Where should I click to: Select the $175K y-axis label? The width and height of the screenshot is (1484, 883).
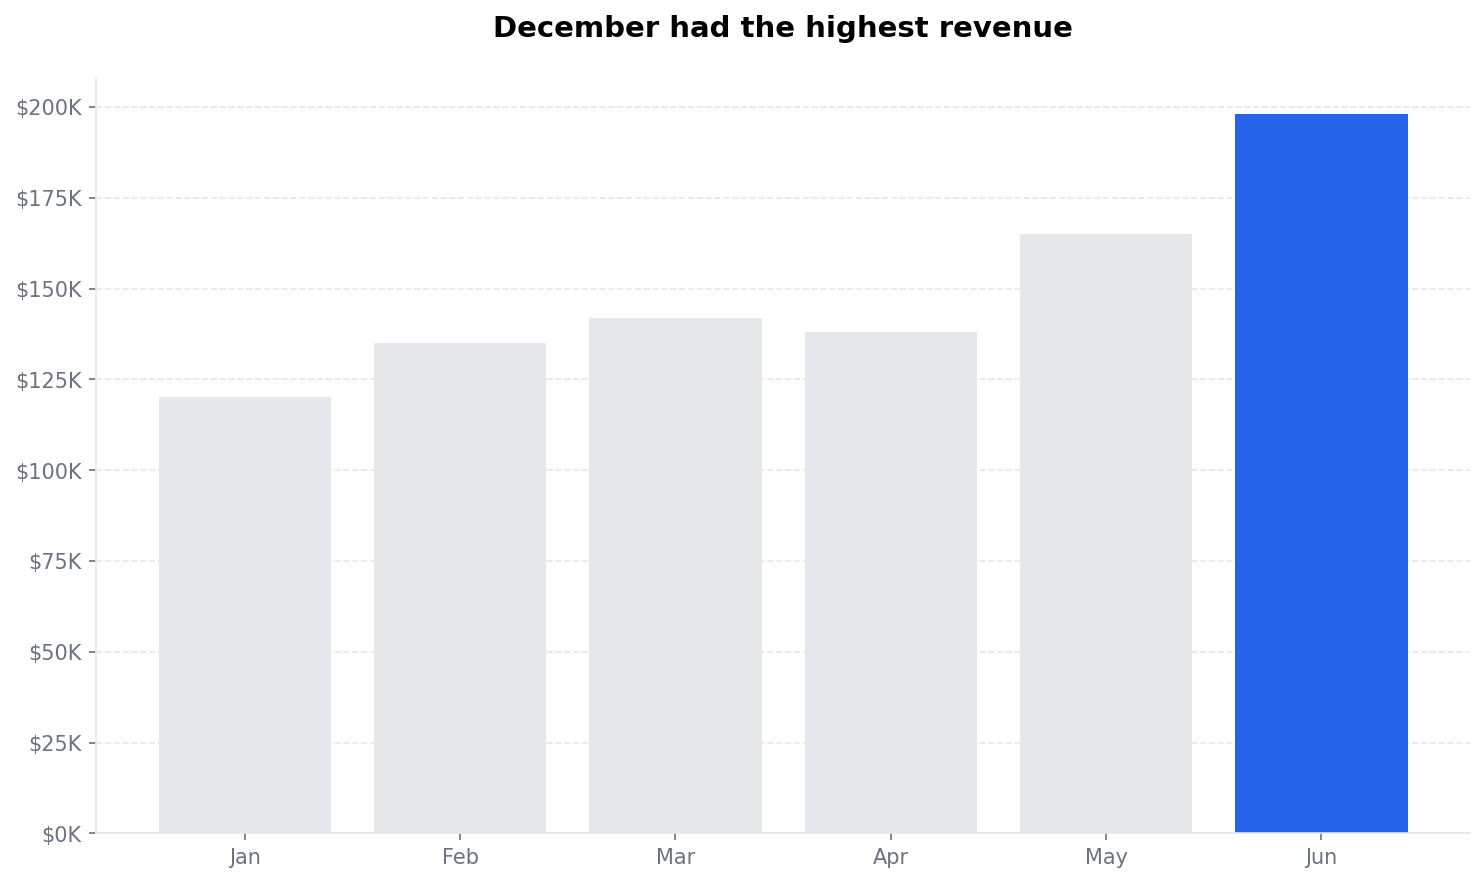[49, 198]
